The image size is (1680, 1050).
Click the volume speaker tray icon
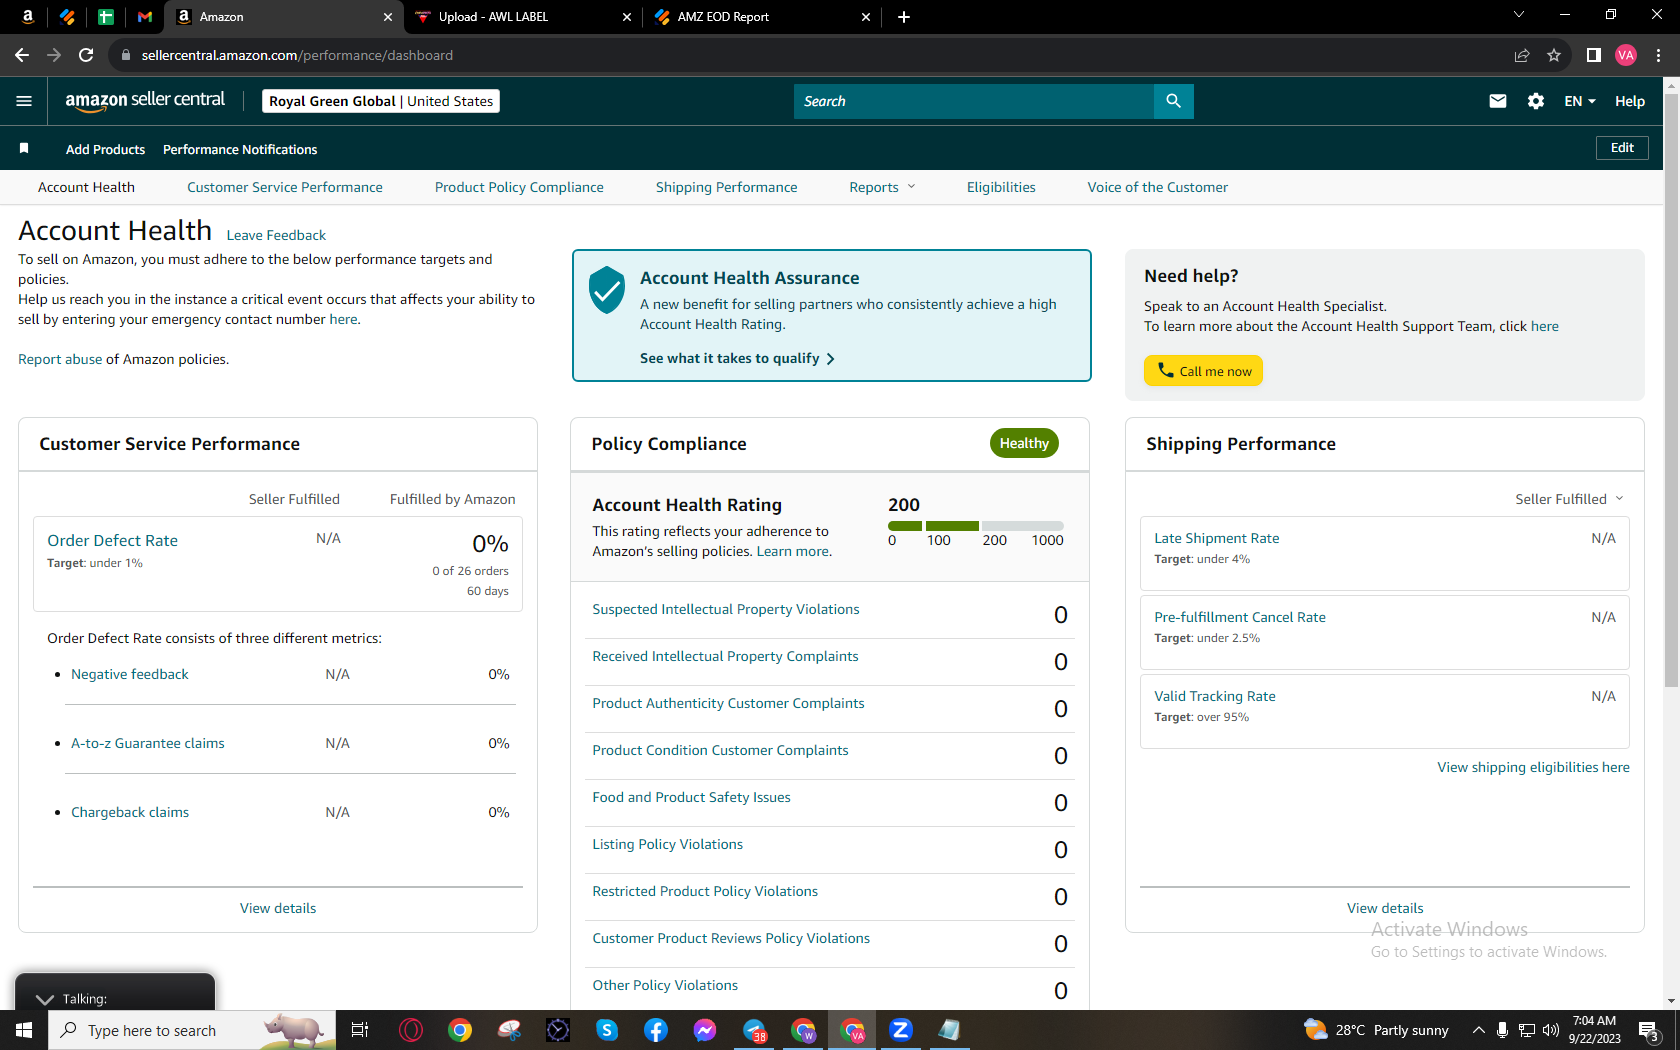1551,1030
